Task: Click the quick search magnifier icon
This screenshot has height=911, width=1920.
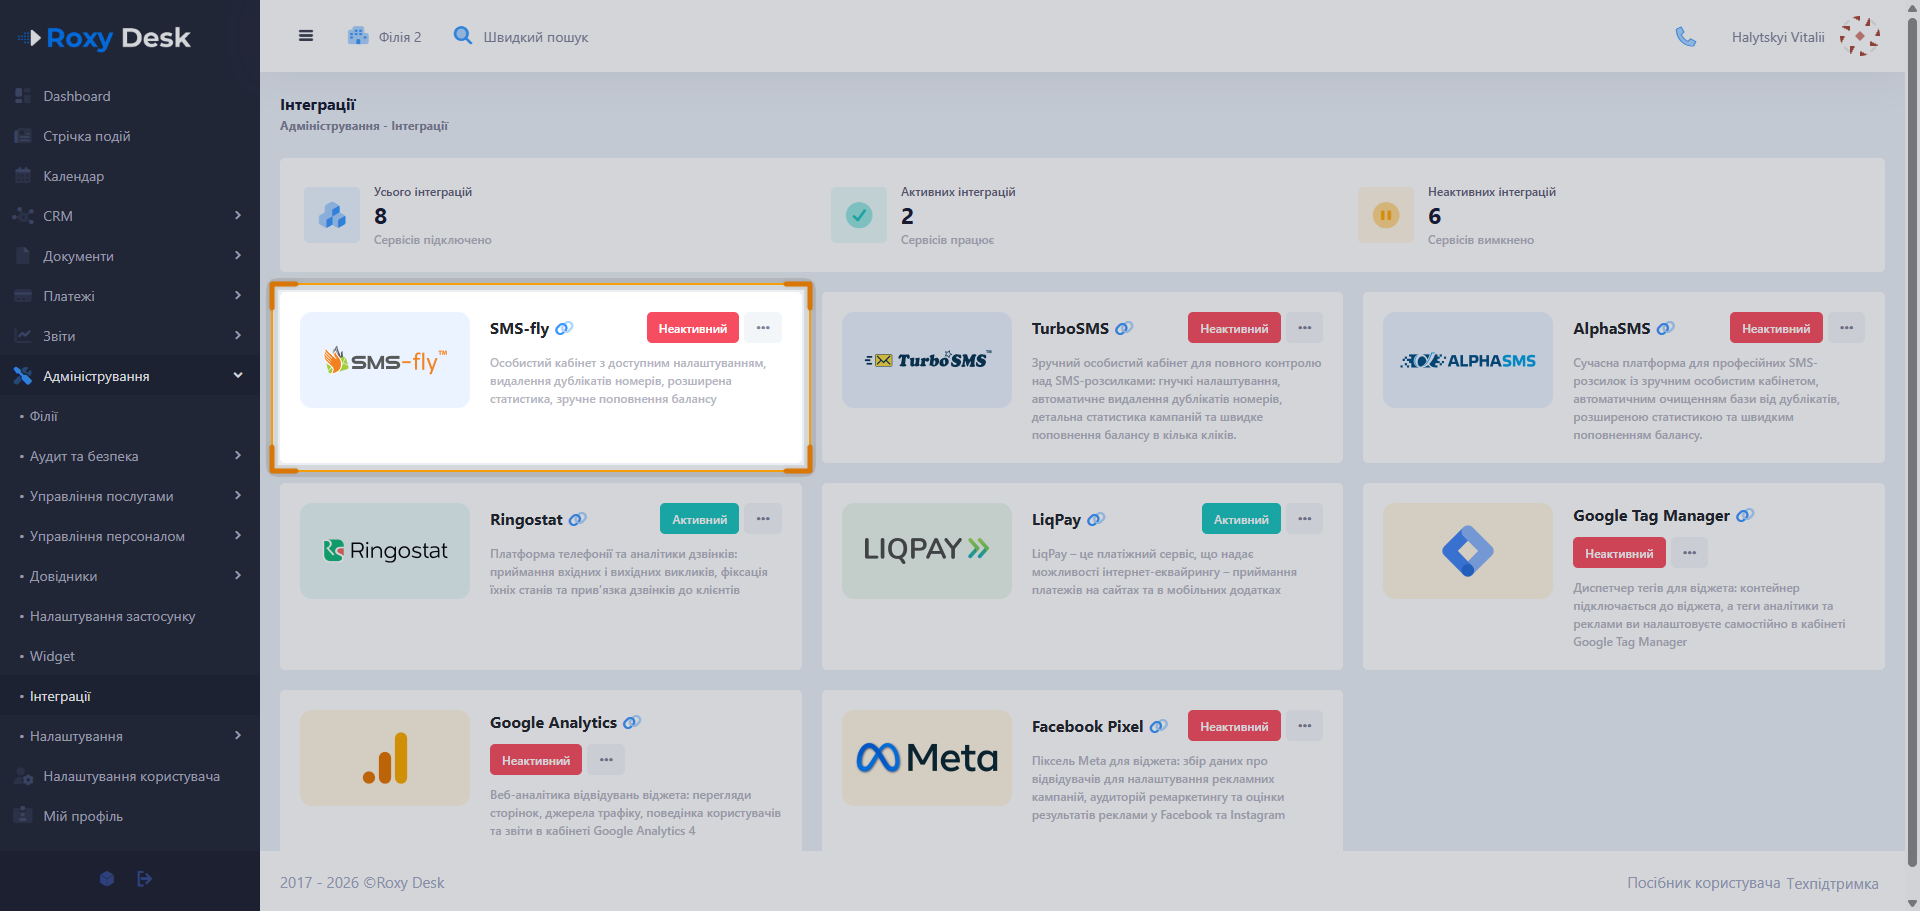Action: coord(462,36)
